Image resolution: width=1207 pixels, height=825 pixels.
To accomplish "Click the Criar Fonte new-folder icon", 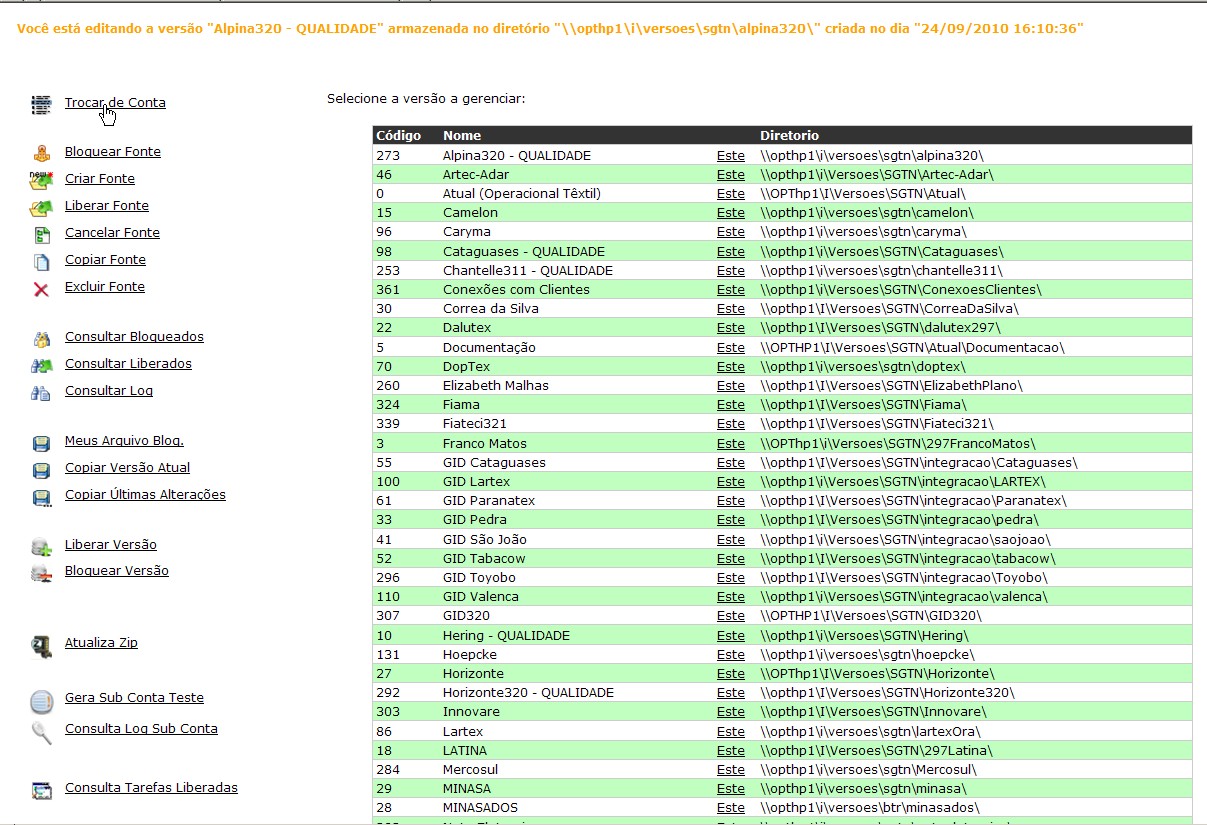I will click(x=41, y=180).
